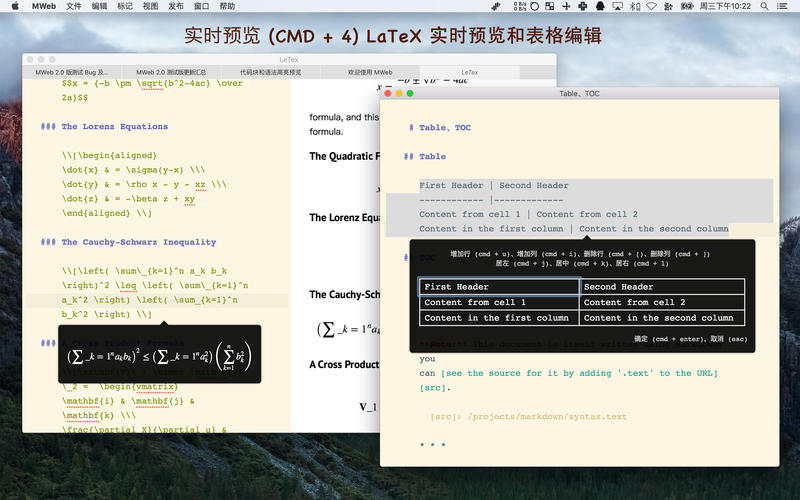Open the 编辑 menu
Viewport: 800px width, 500px height.
point(99,6)
